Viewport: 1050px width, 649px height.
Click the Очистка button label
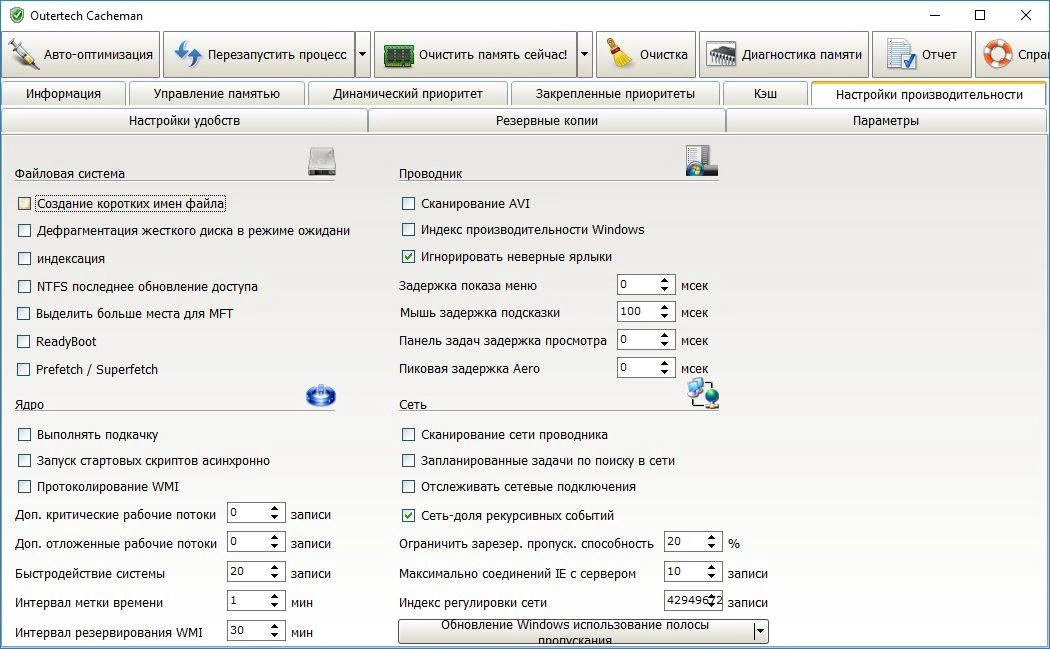pyautogui.click(x=664, y=55)
